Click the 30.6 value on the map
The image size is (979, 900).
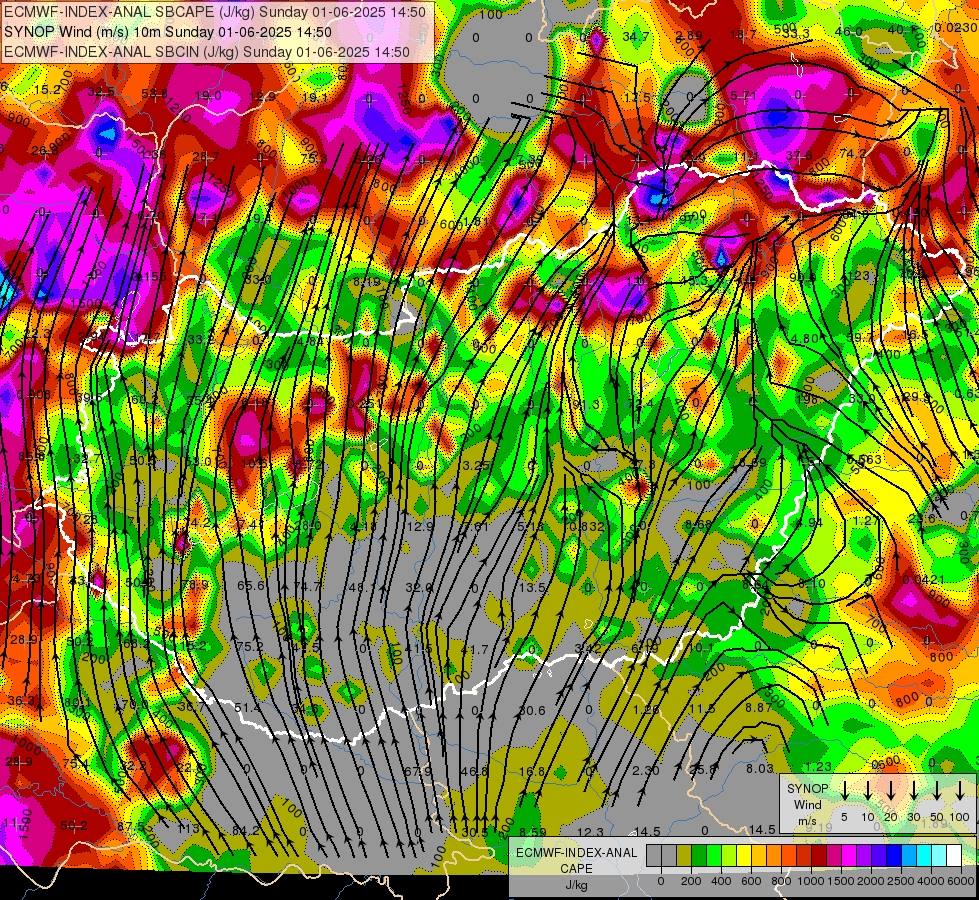(x=532, y=710)
